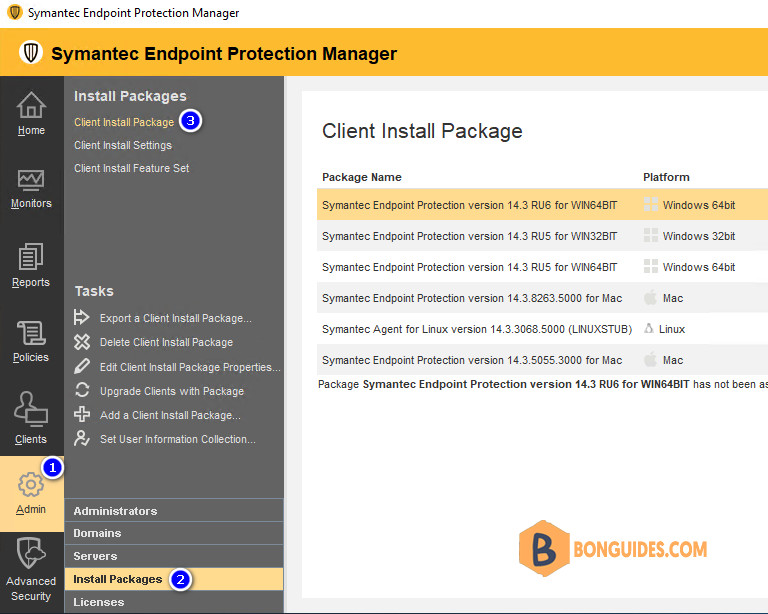The height and width of the screenshot is (614, 768).
Task: Click the Clients label in sidebar
Action: coord(31,439)
